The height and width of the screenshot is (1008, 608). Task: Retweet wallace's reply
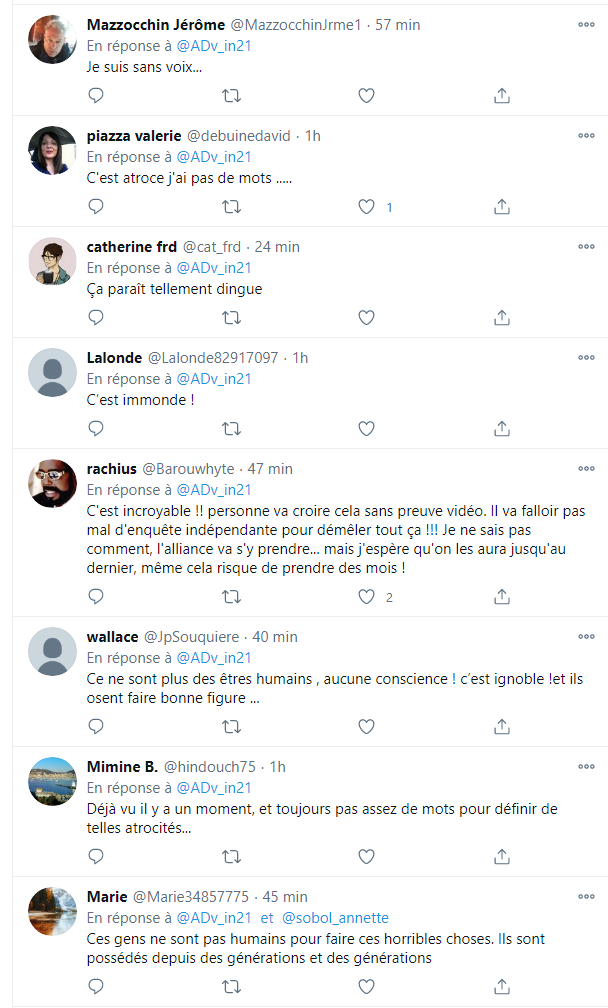click(x=231, y=726)
